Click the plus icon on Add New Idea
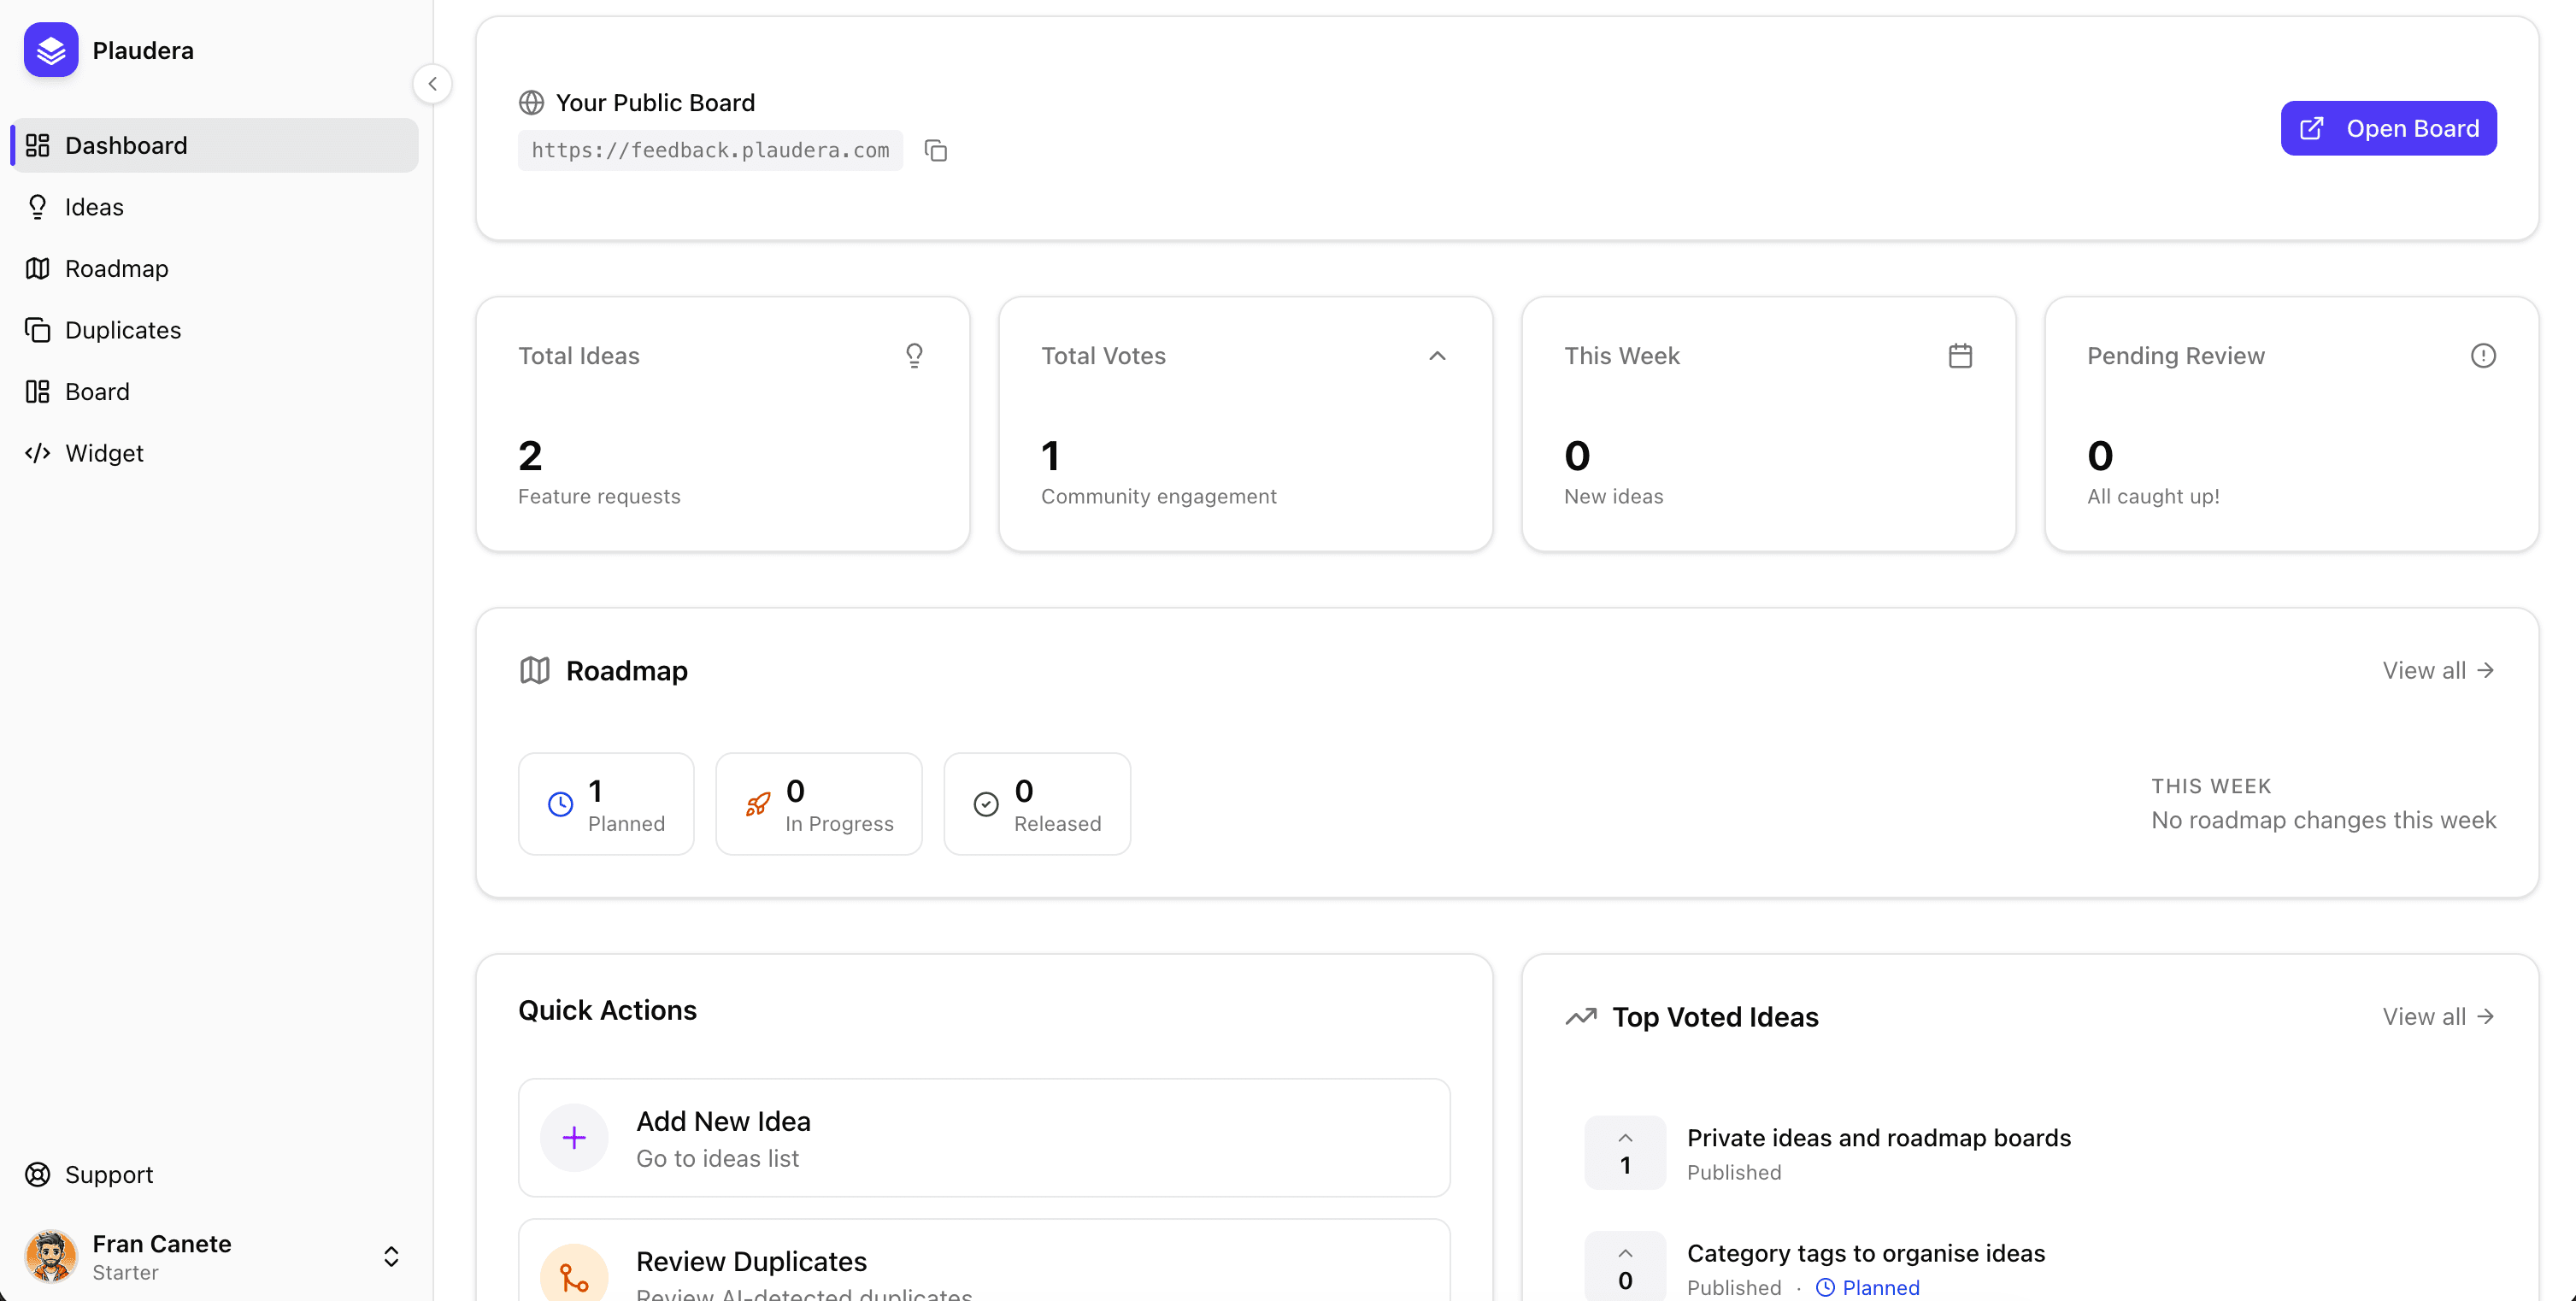The width and height of the screenshot is (2576, 1301). [x=573, y=1138]
